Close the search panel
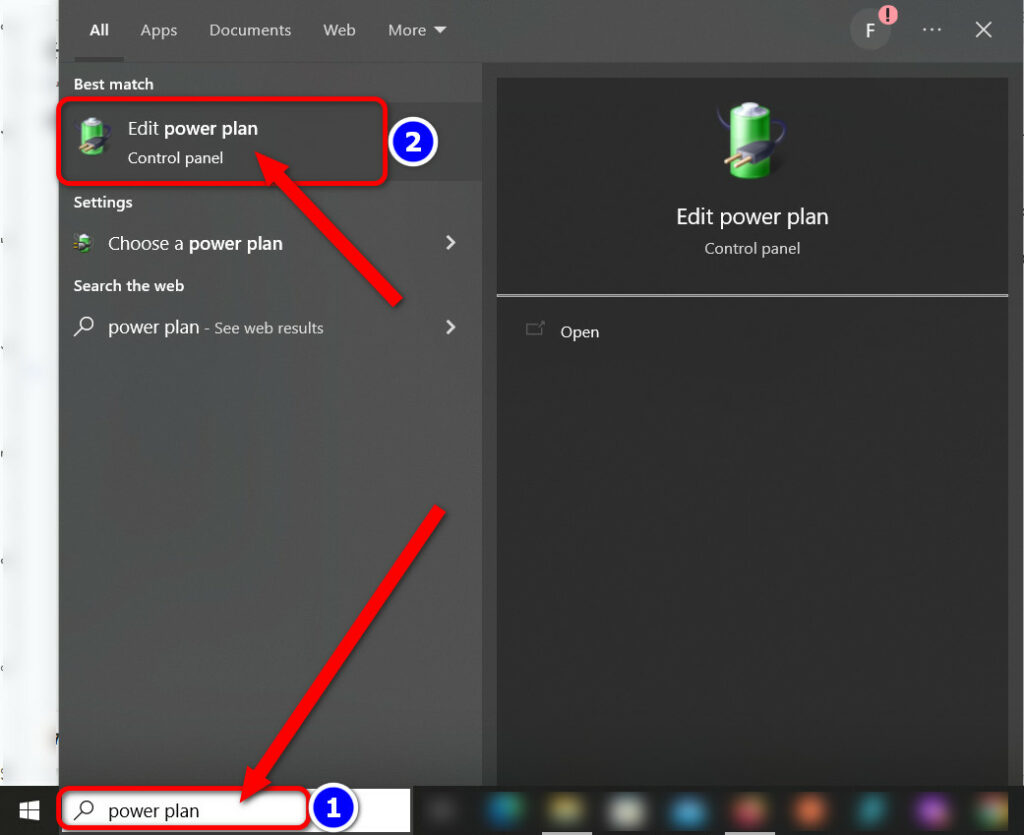 (983, 29)
